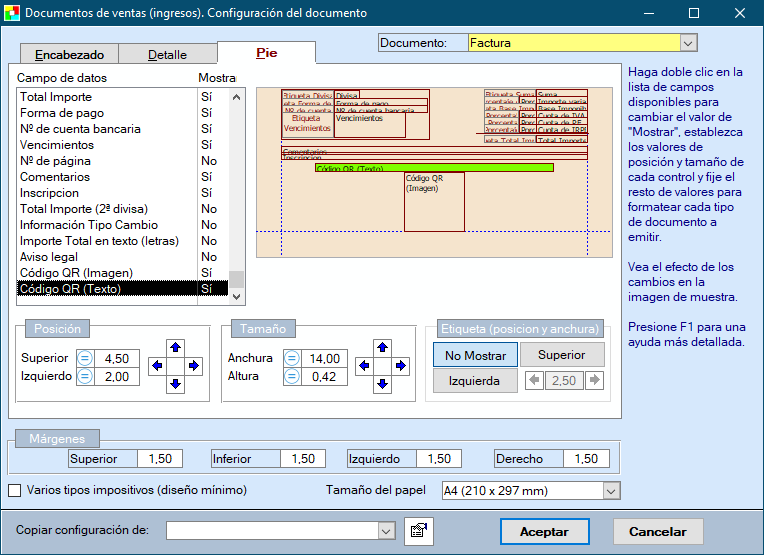Image resolution: width=764 pixels, height=555 pixels.
Task: Click the Cancelar button
Action: tap(657, 532)
